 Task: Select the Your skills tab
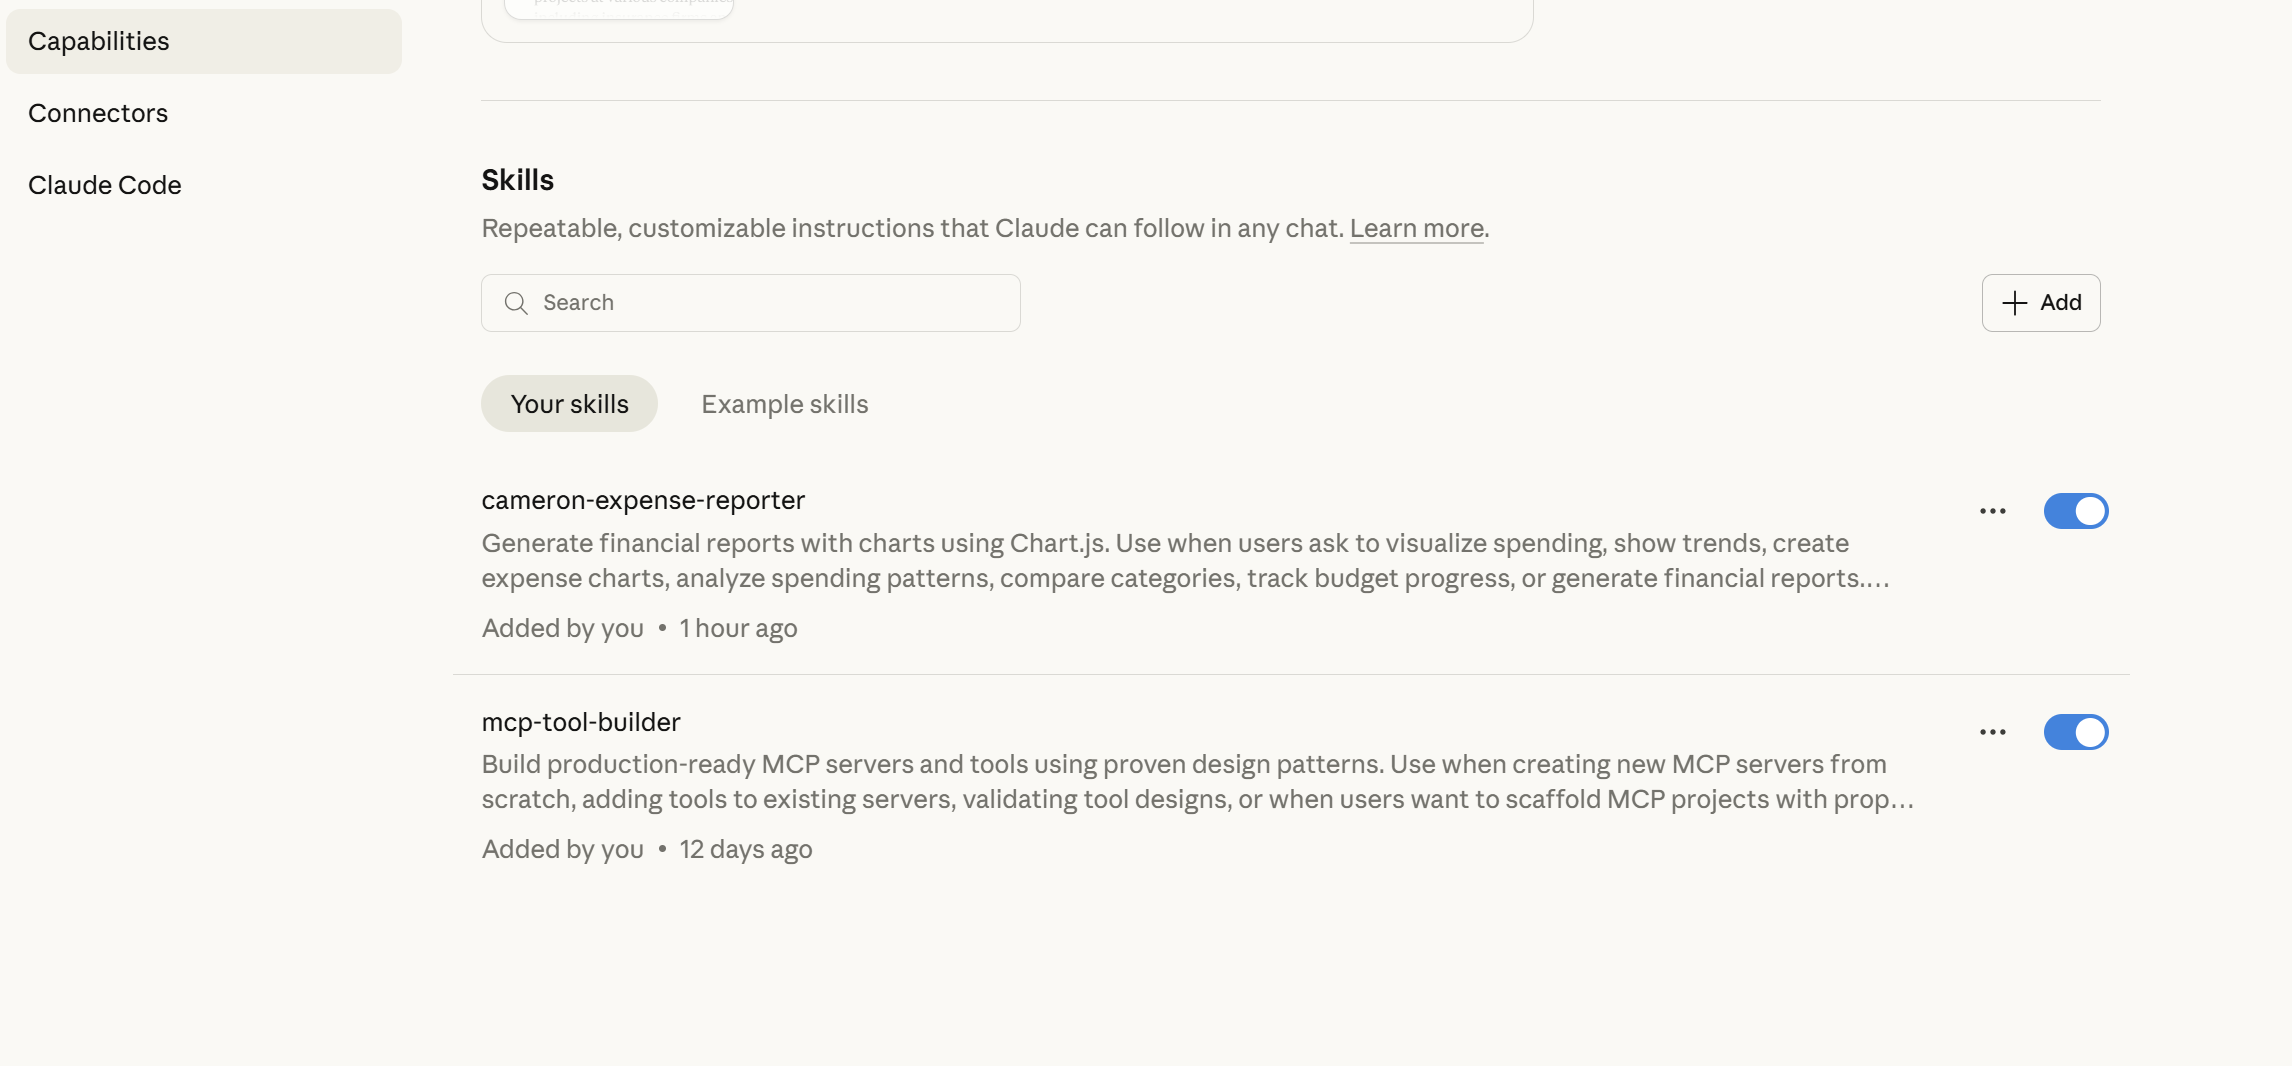click(x=569, y=404)
